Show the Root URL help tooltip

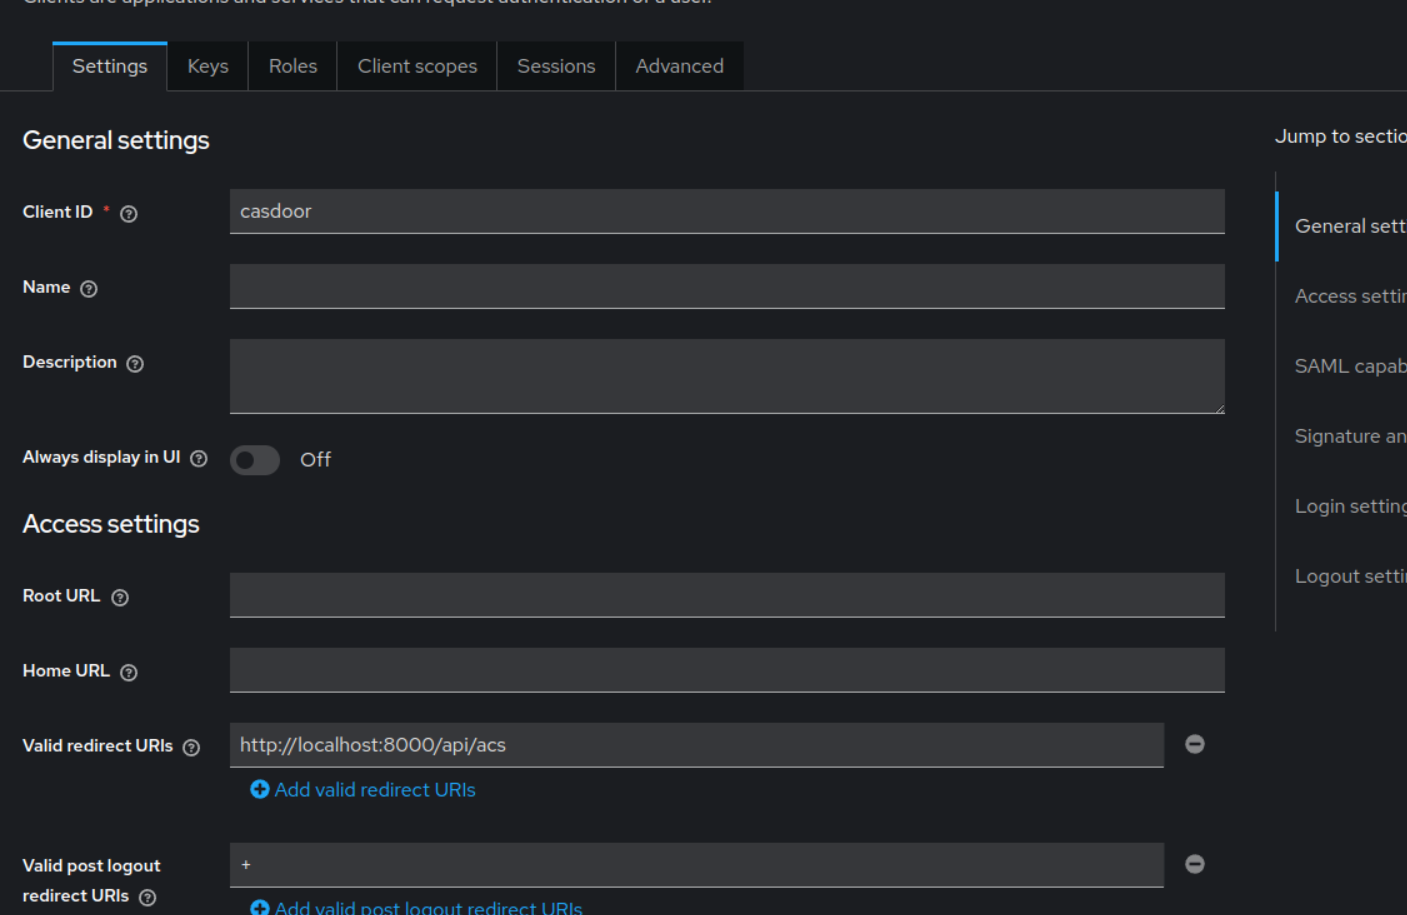tap(120, 598)
